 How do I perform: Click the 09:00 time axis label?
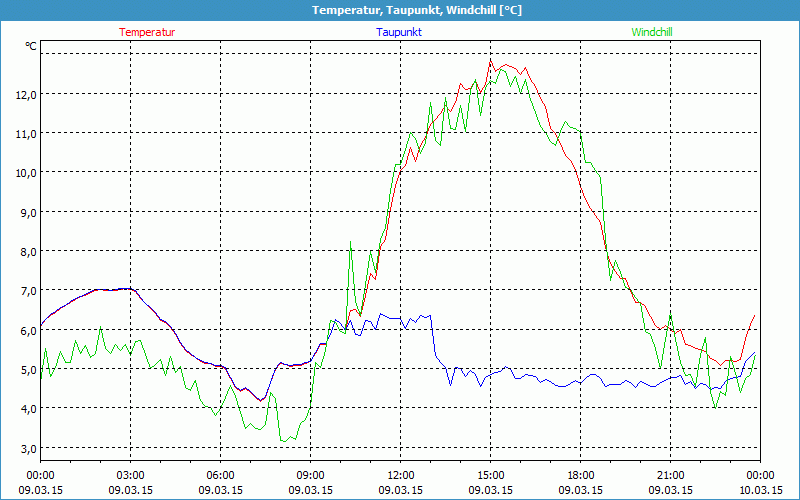[x=311, y=476]
